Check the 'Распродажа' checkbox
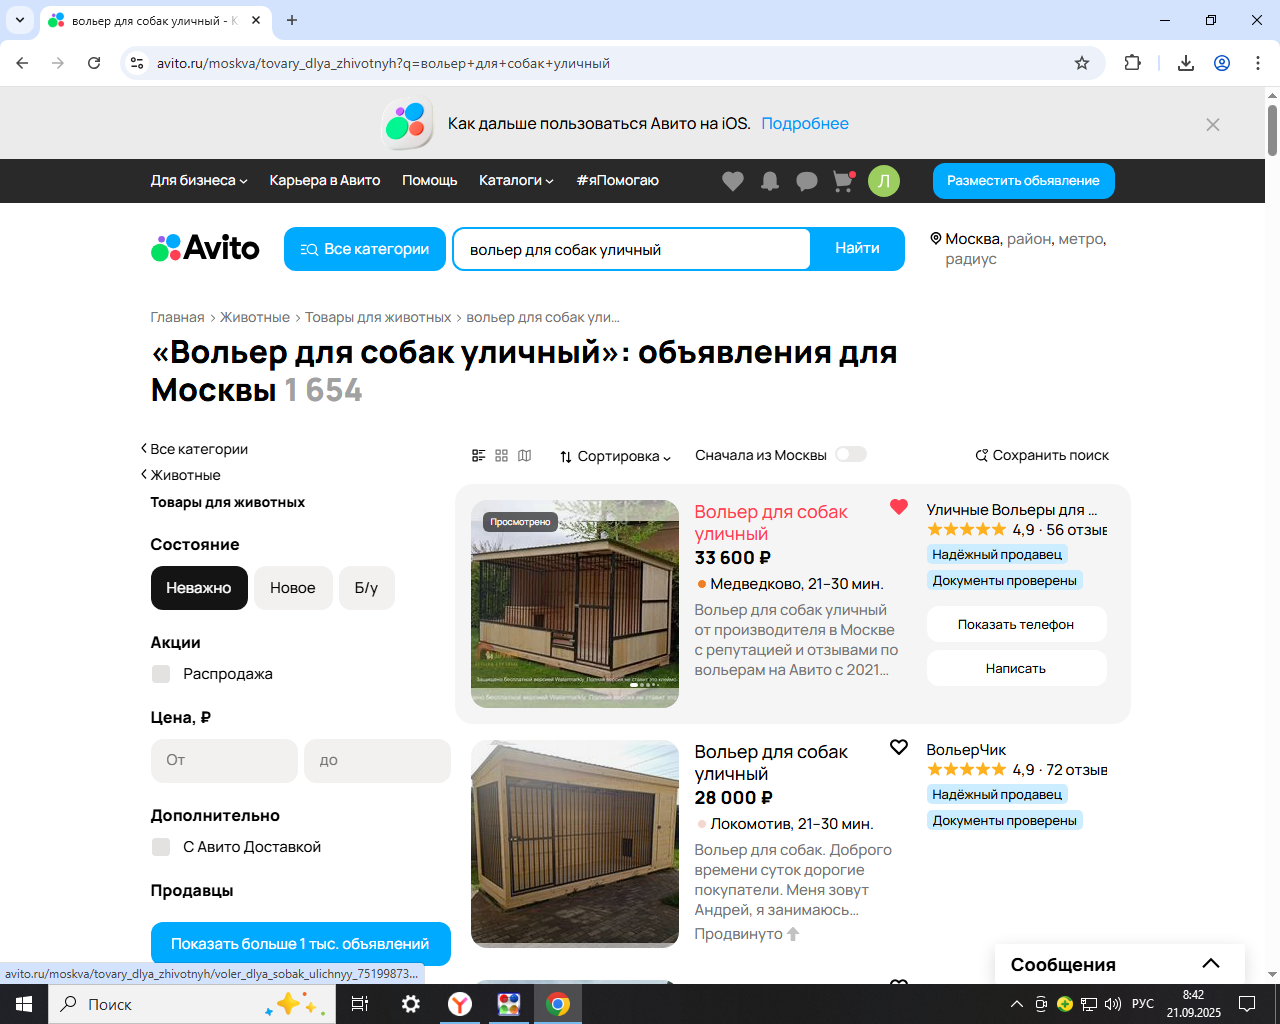Image resolution: width=1280 pixels, height=1024 pixels. tap(161, 674)
